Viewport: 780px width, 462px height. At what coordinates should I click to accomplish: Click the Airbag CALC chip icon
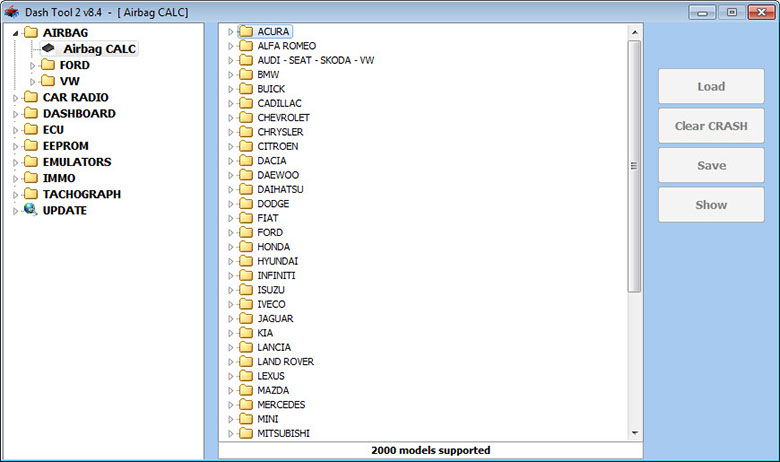pos(48,48)
